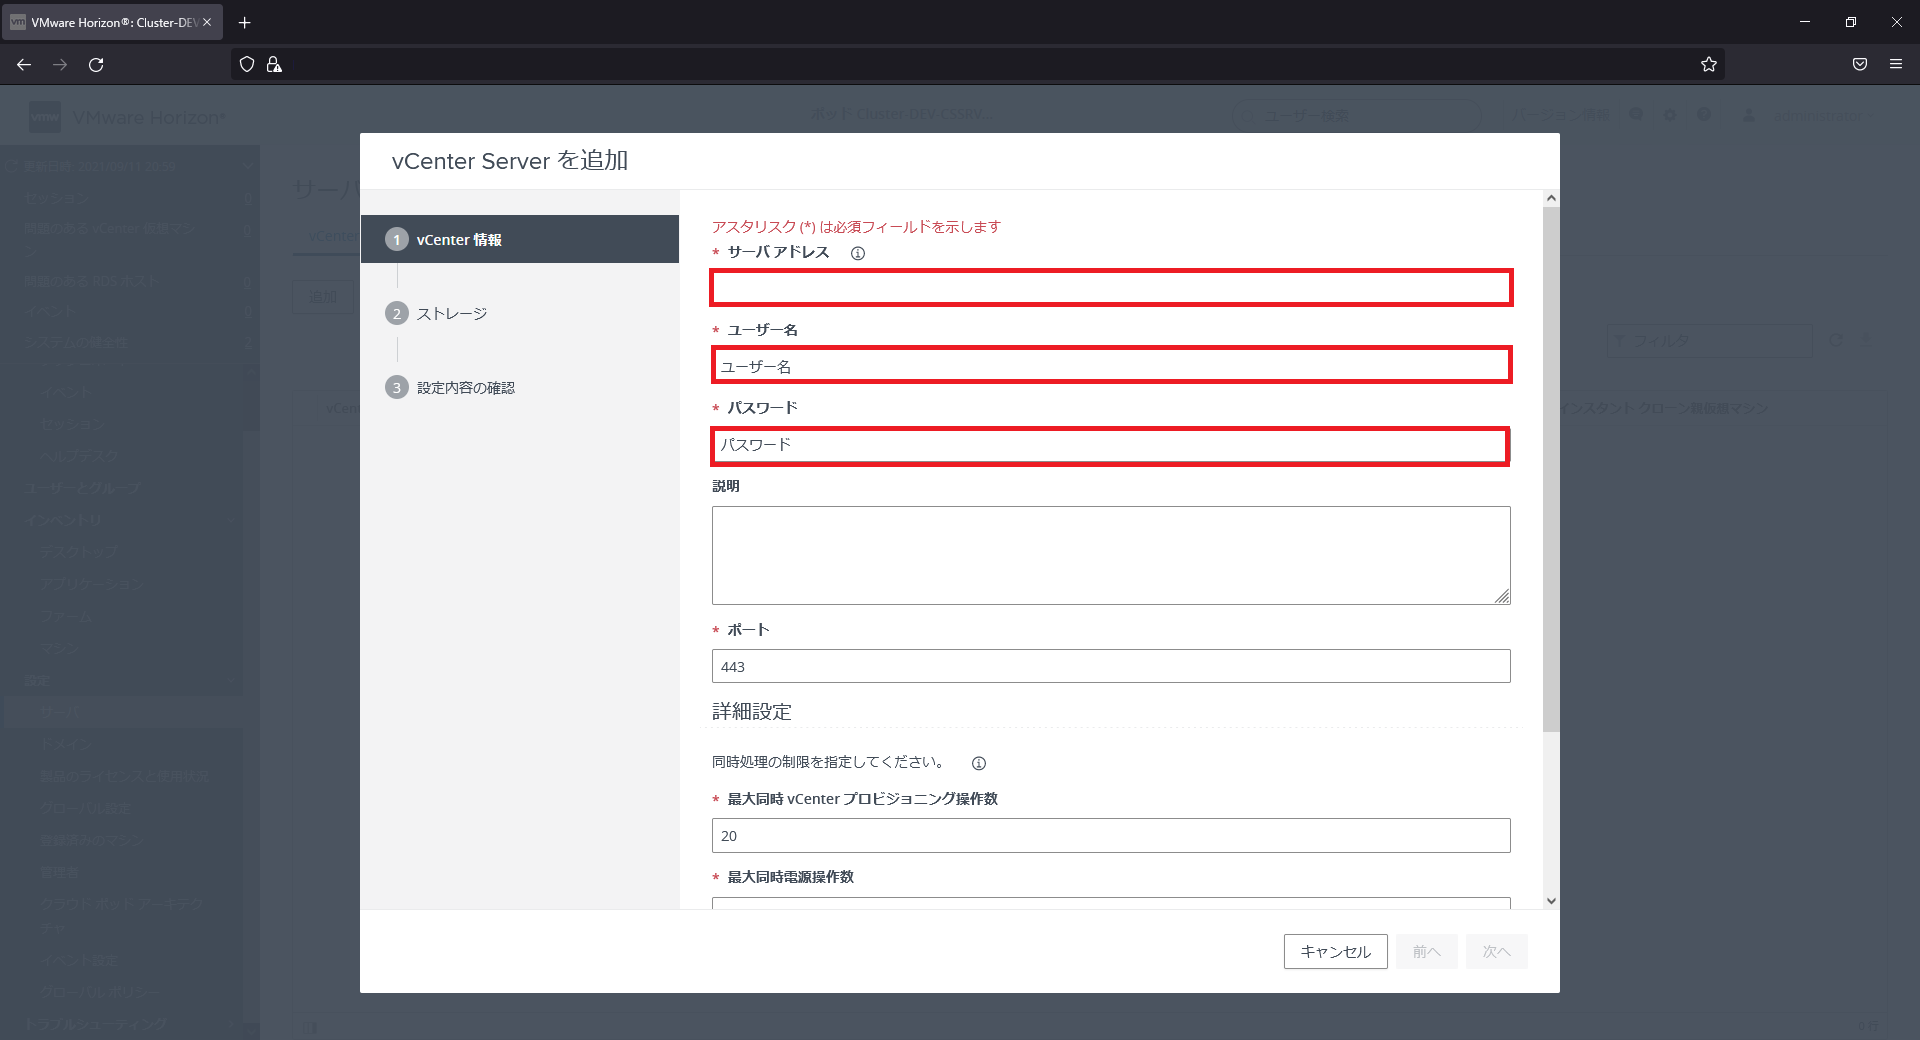Open the Horizon help icon in the header
1920x1040 pixels.
tap(1704, 115)
